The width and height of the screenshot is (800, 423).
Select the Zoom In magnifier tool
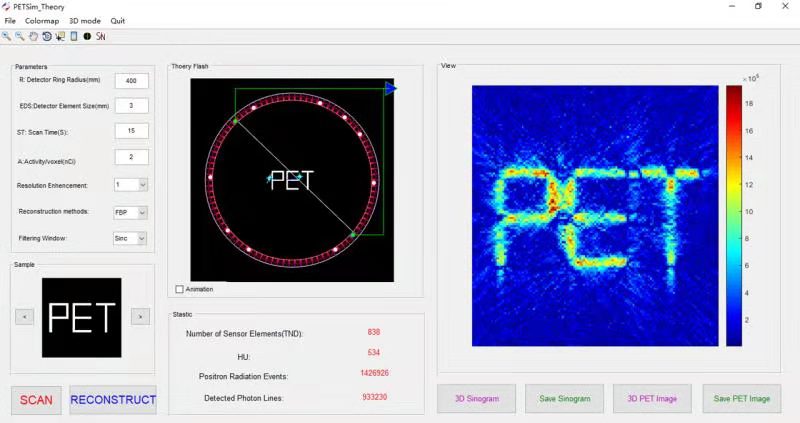[x=7, y=36]
